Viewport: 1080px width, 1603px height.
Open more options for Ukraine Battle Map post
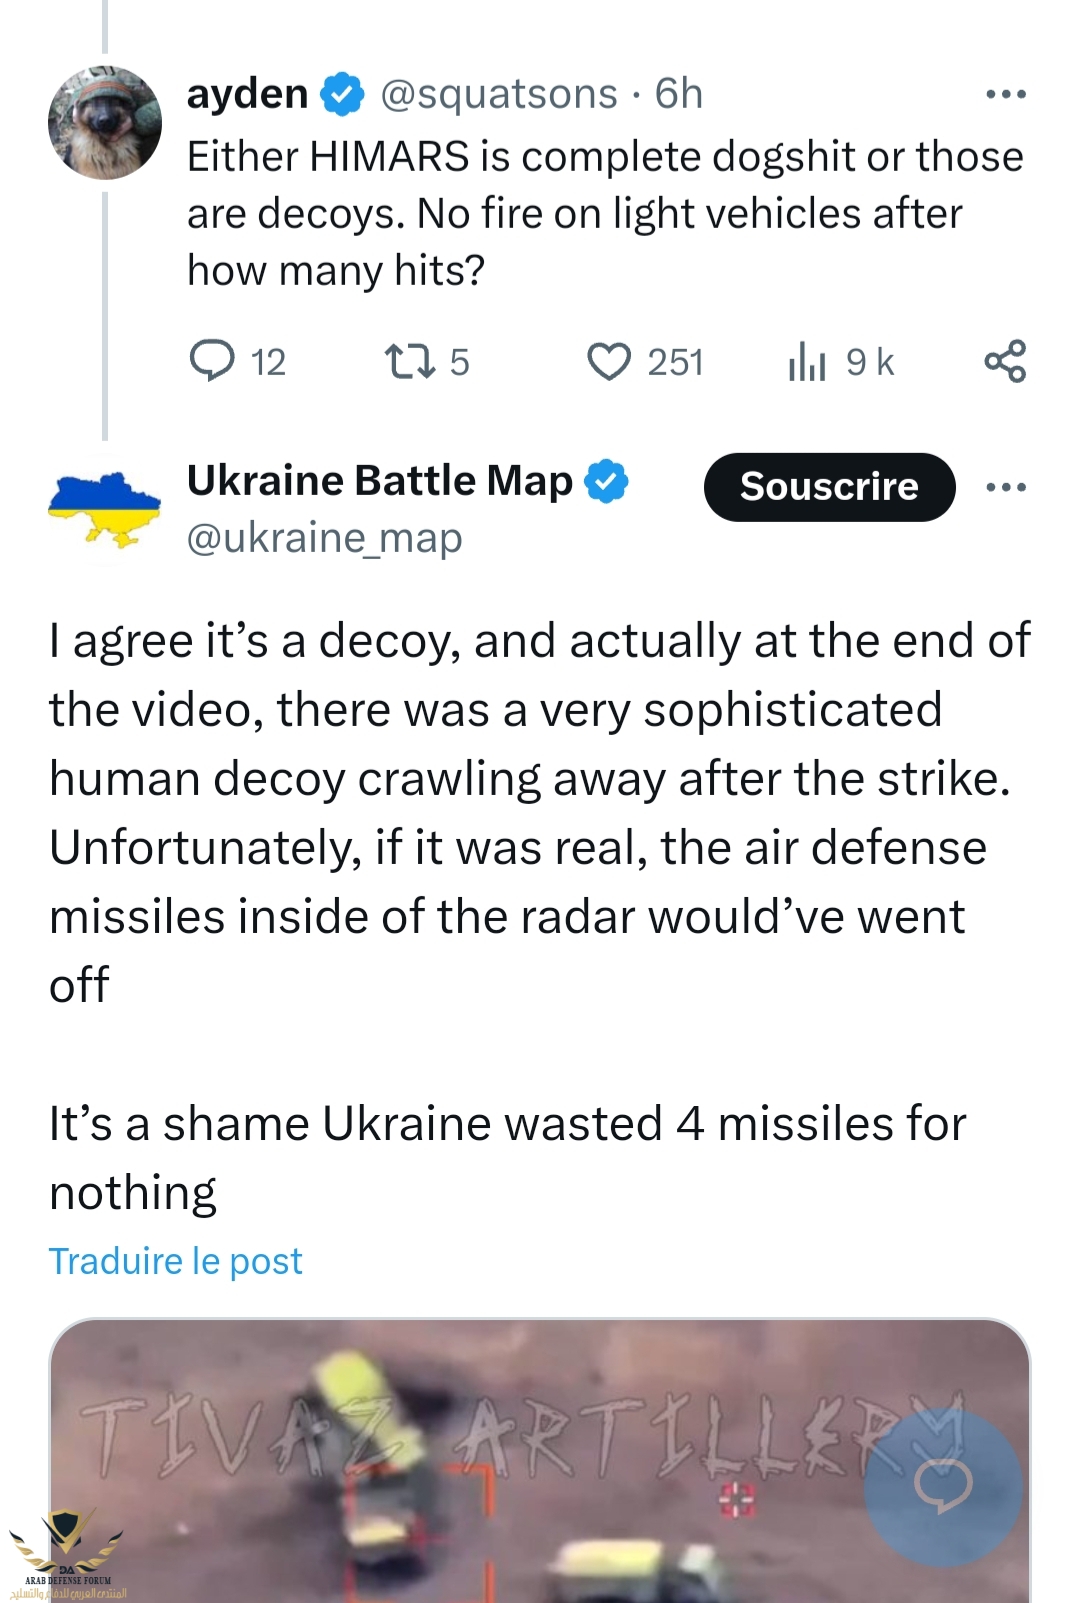(1005, 487)
